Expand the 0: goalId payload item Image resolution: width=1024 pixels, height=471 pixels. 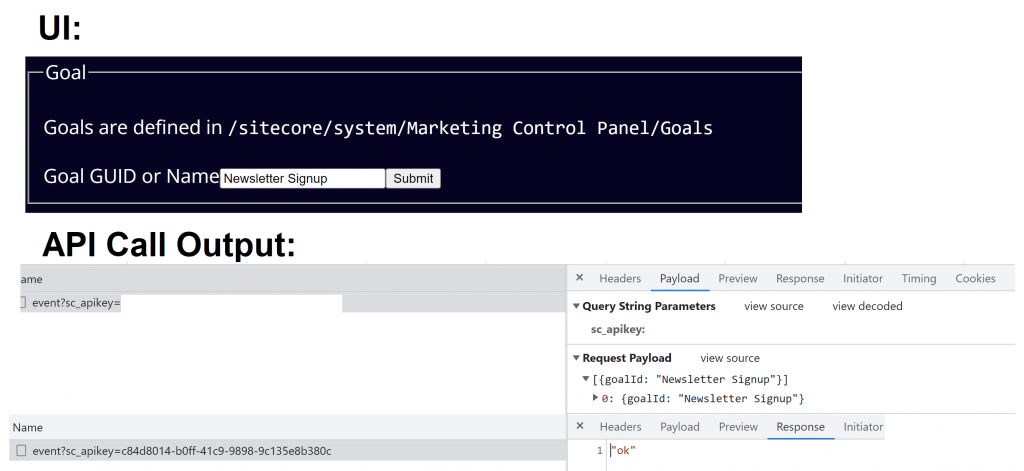tap(596, 397)
